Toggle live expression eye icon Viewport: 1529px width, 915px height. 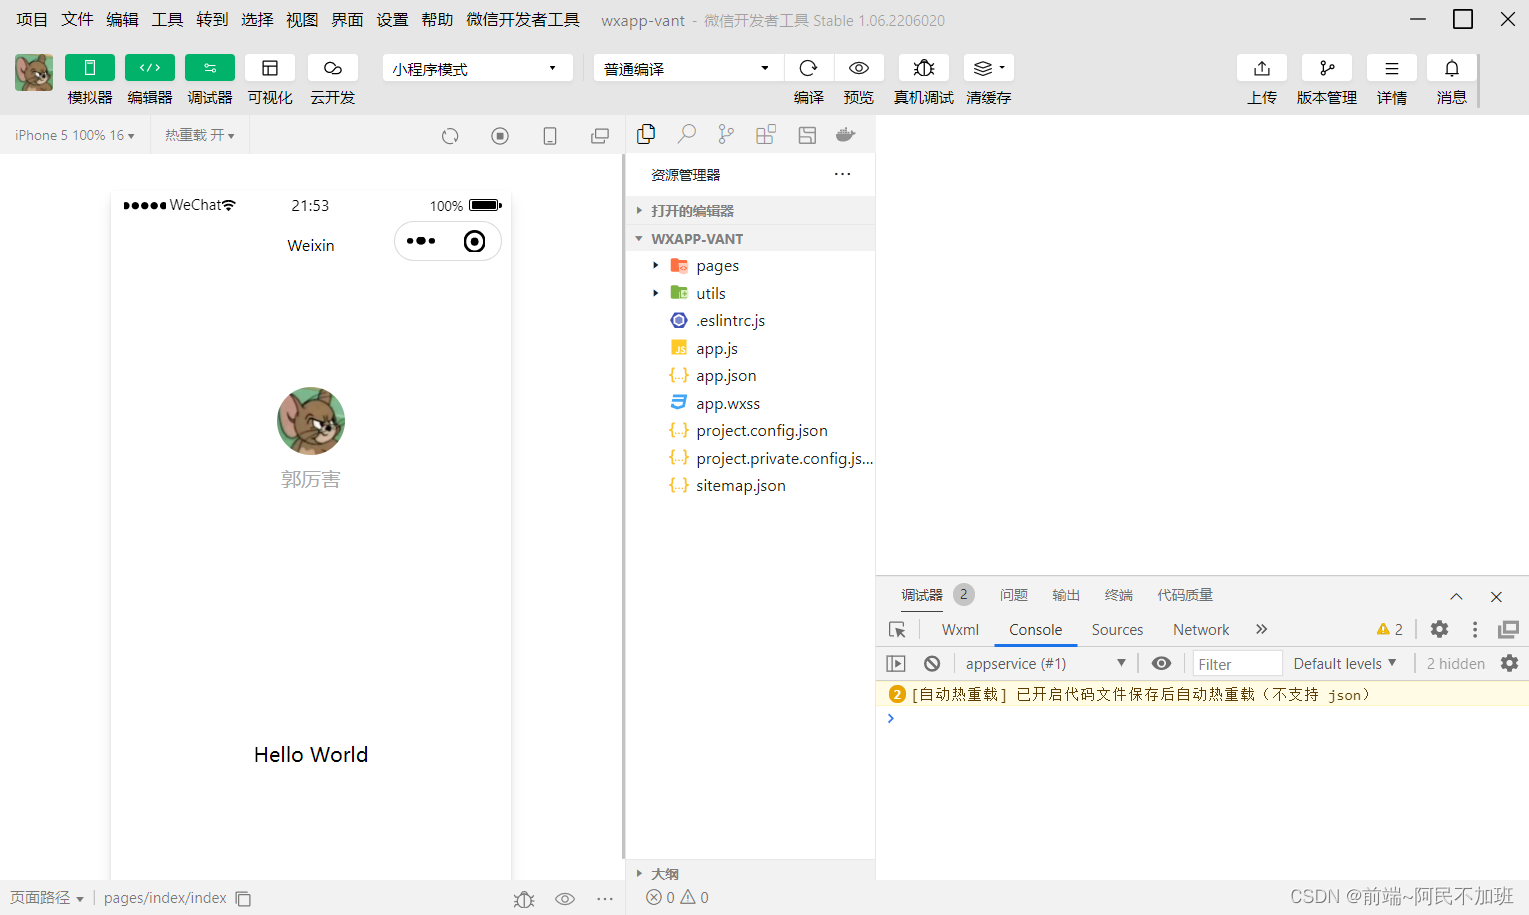pos(1161,663)
